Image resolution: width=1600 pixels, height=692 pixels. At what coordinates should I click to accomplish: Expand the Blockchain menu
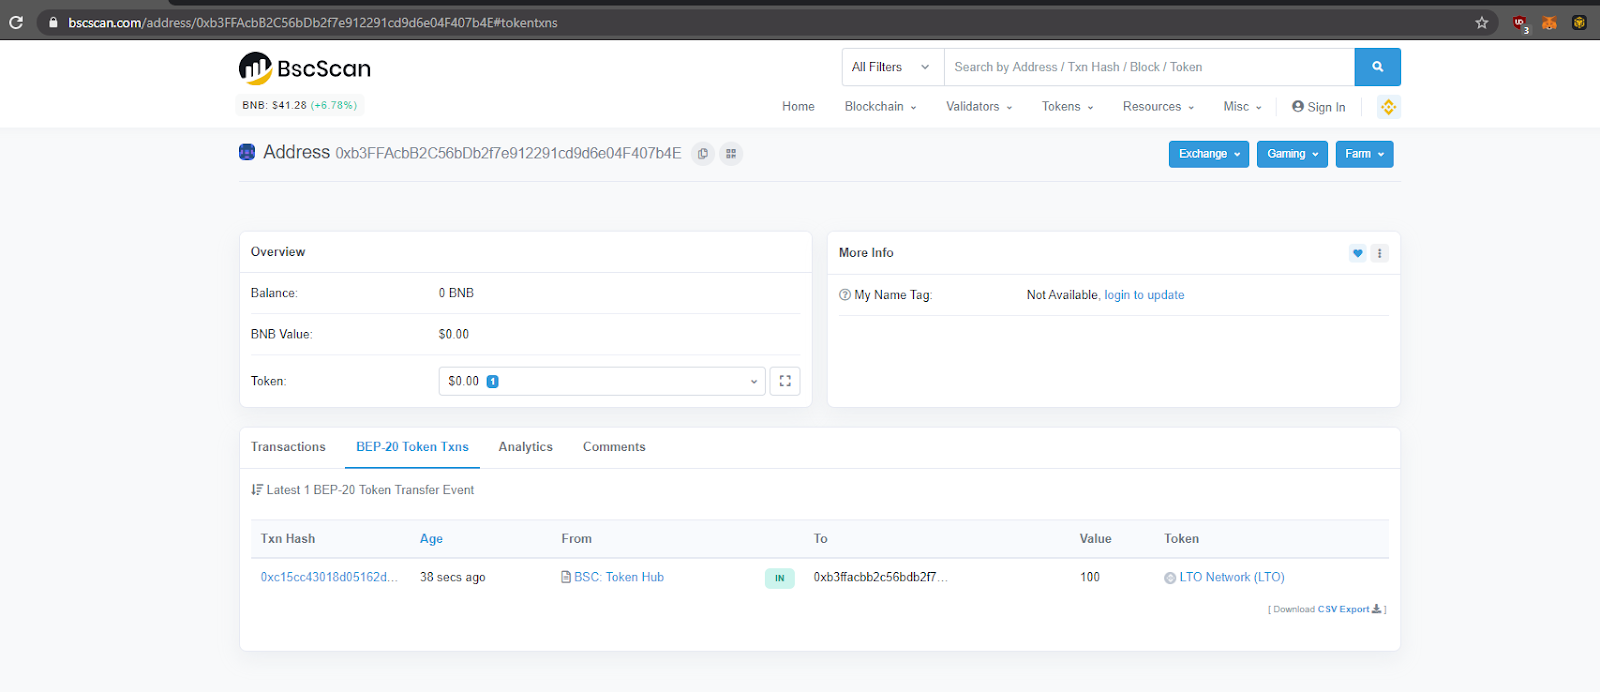coord(880,107)
